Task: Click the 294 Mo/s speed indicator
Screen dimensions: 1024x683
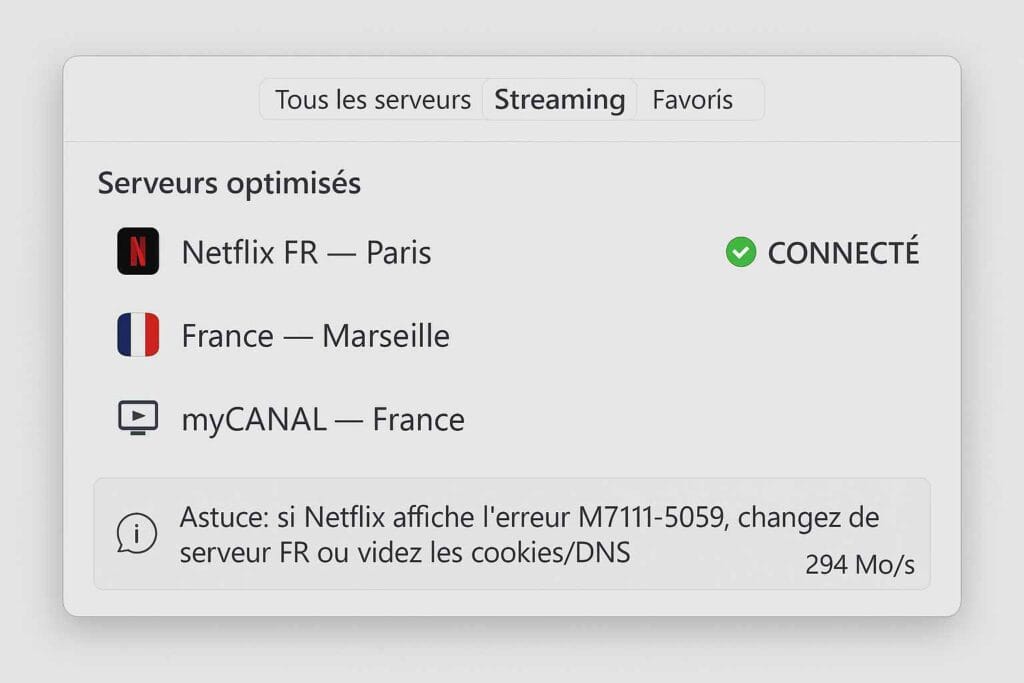Action: [859, 565]
